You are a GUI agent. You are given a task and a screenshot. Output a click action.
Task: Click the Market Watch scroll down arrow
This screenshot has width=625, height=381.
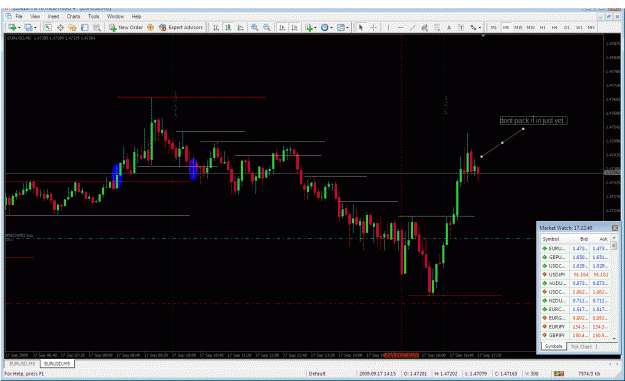tap(614, 338)
